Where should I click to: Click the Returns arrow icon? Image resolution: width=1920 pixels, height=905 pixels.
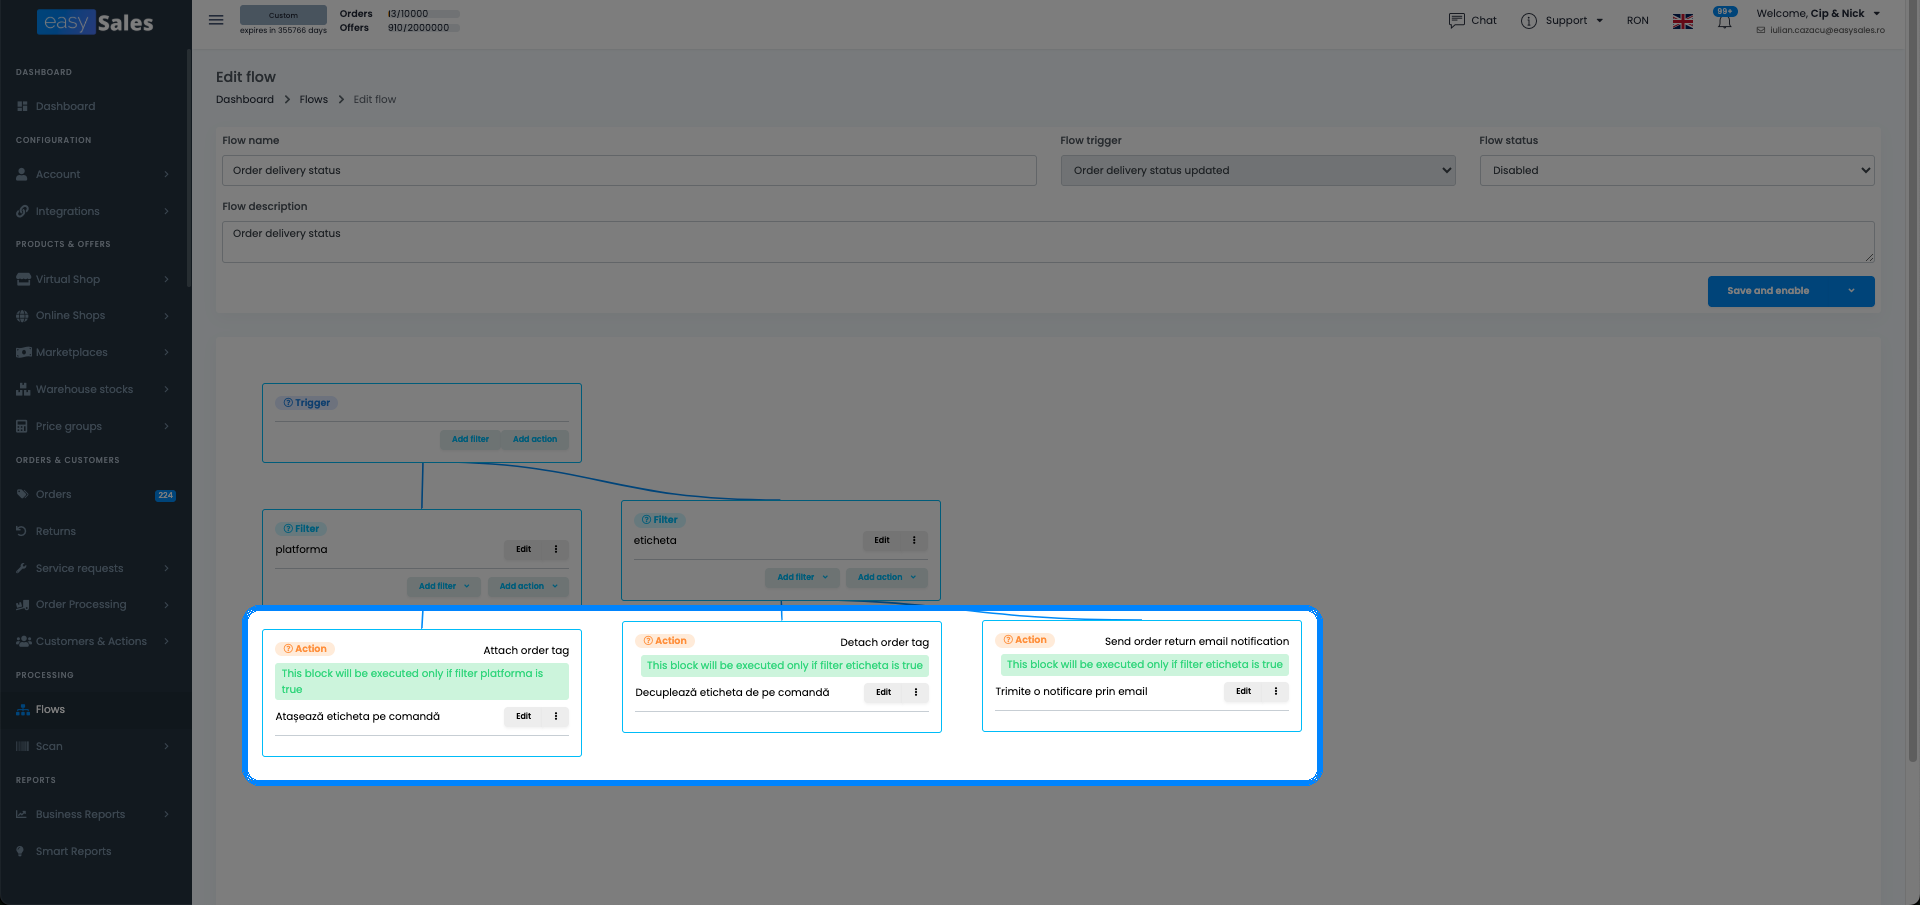22,531
